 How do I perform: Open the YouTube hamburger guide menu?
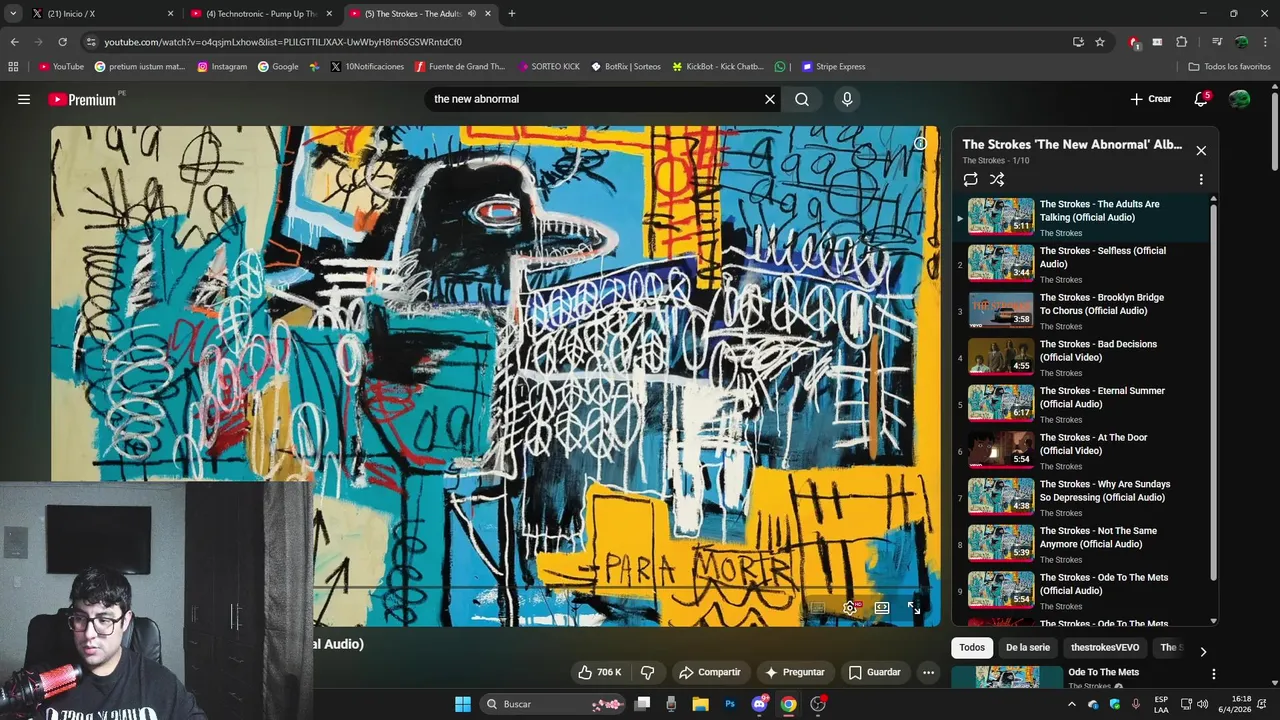[24, 99]
